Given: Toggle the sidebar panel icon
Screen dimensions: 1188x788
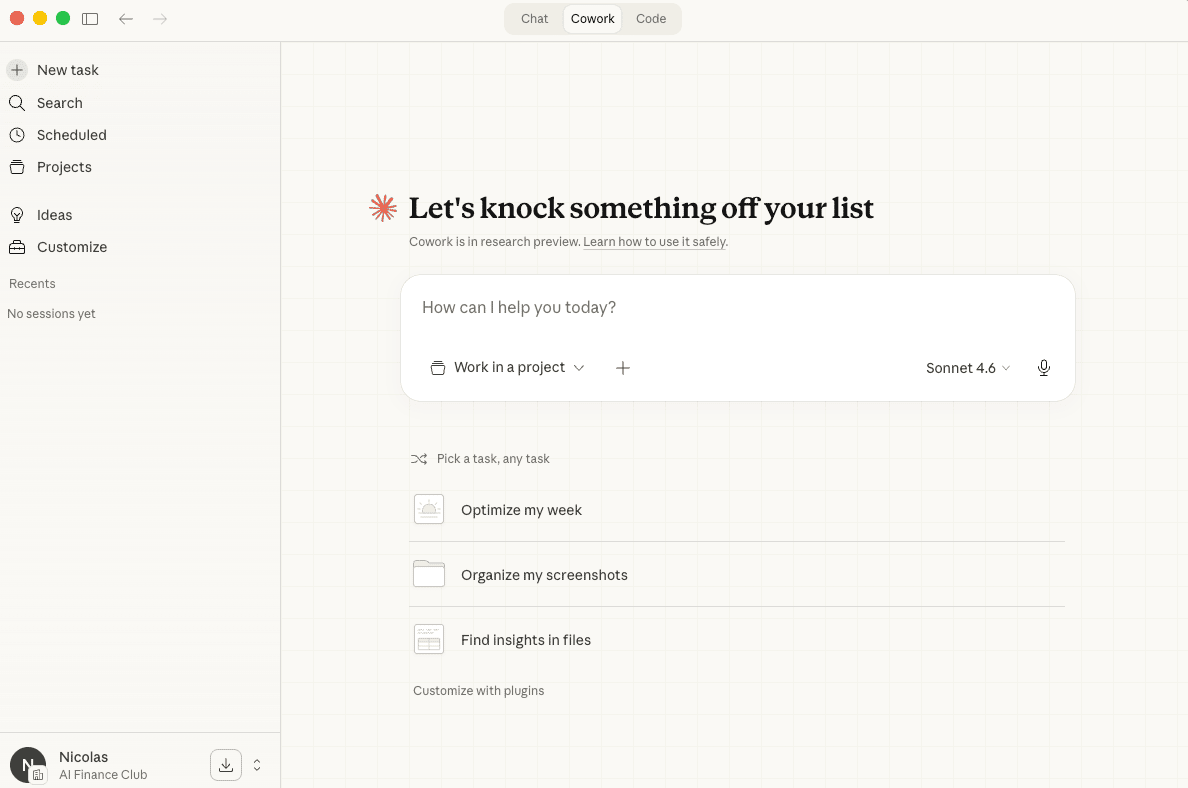Looking at the screenshot, I should (x=90, y=19).
